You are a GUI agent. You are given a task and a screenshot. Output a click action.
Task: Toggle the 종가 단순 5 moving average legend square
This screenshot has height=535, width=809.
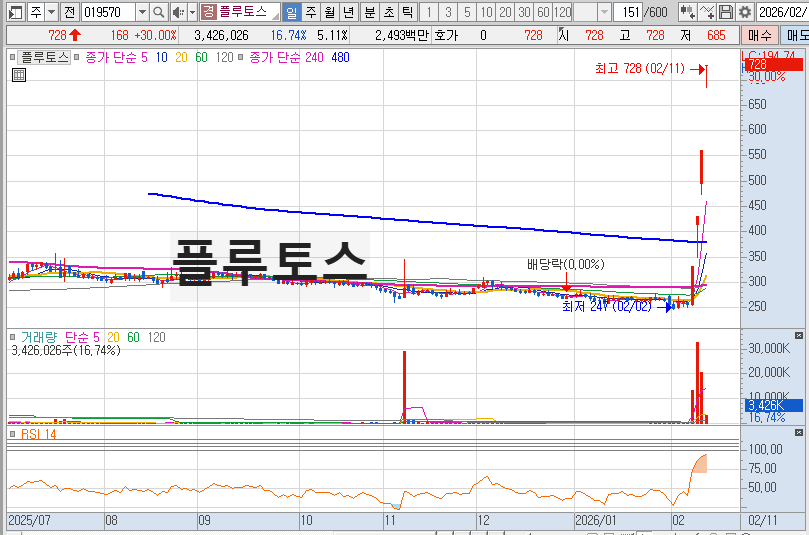[76, 57]
